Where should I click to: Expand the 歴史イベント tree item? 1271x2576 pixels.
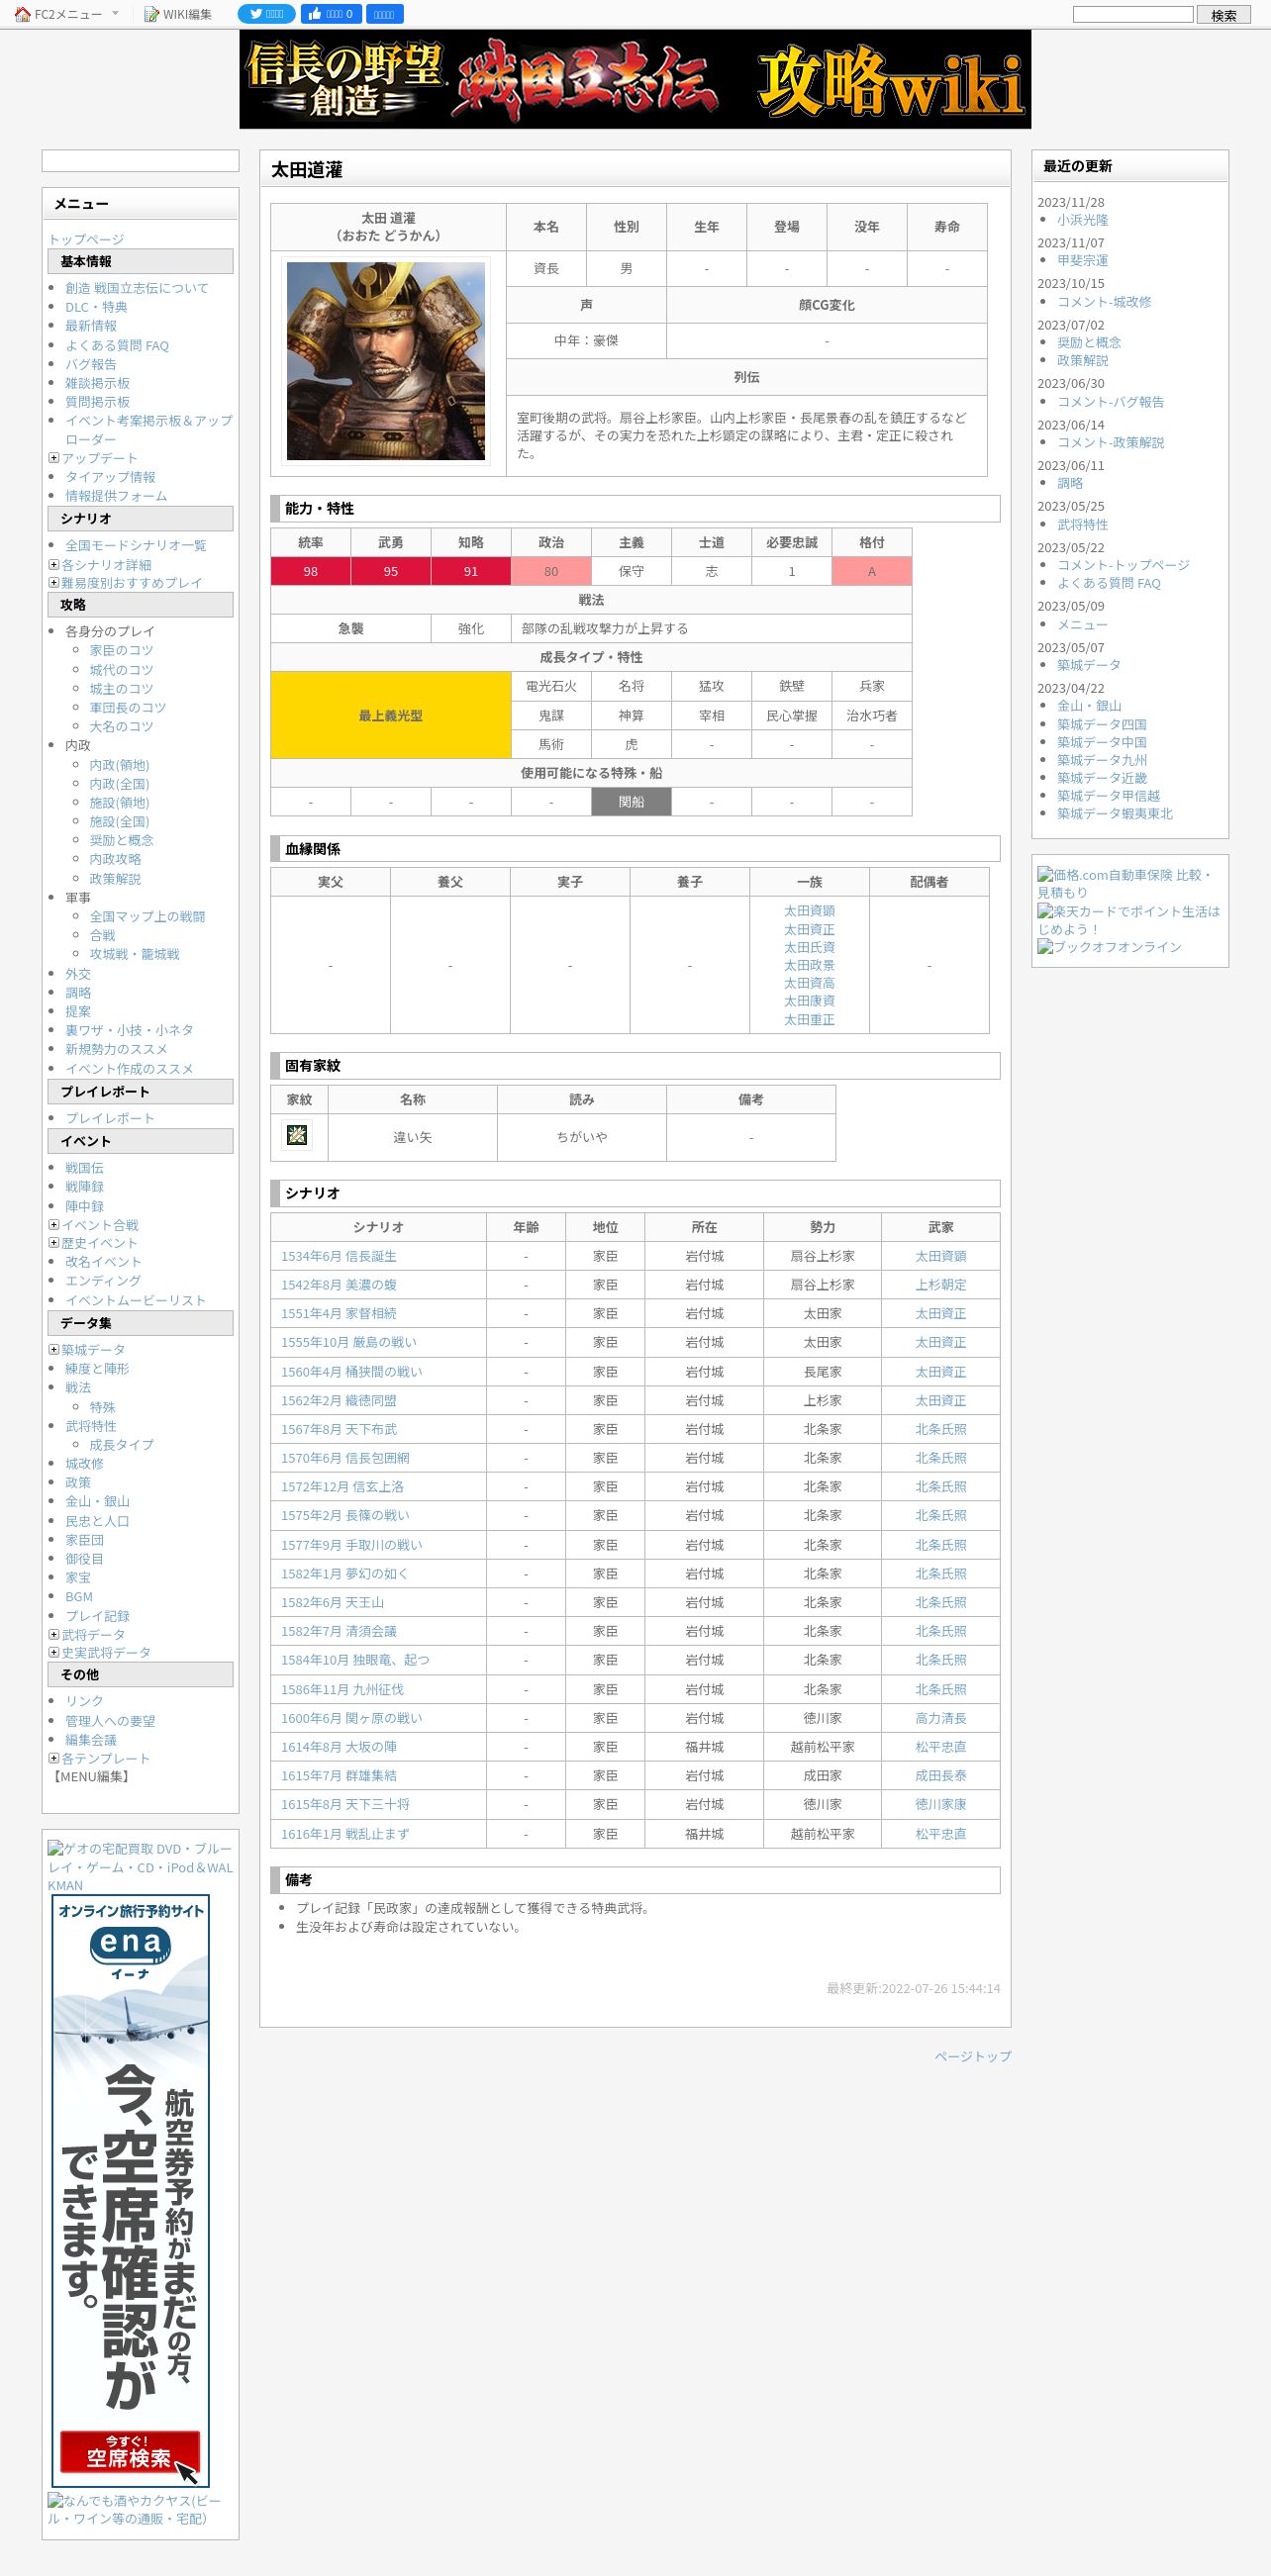(x=54, y=1242)
